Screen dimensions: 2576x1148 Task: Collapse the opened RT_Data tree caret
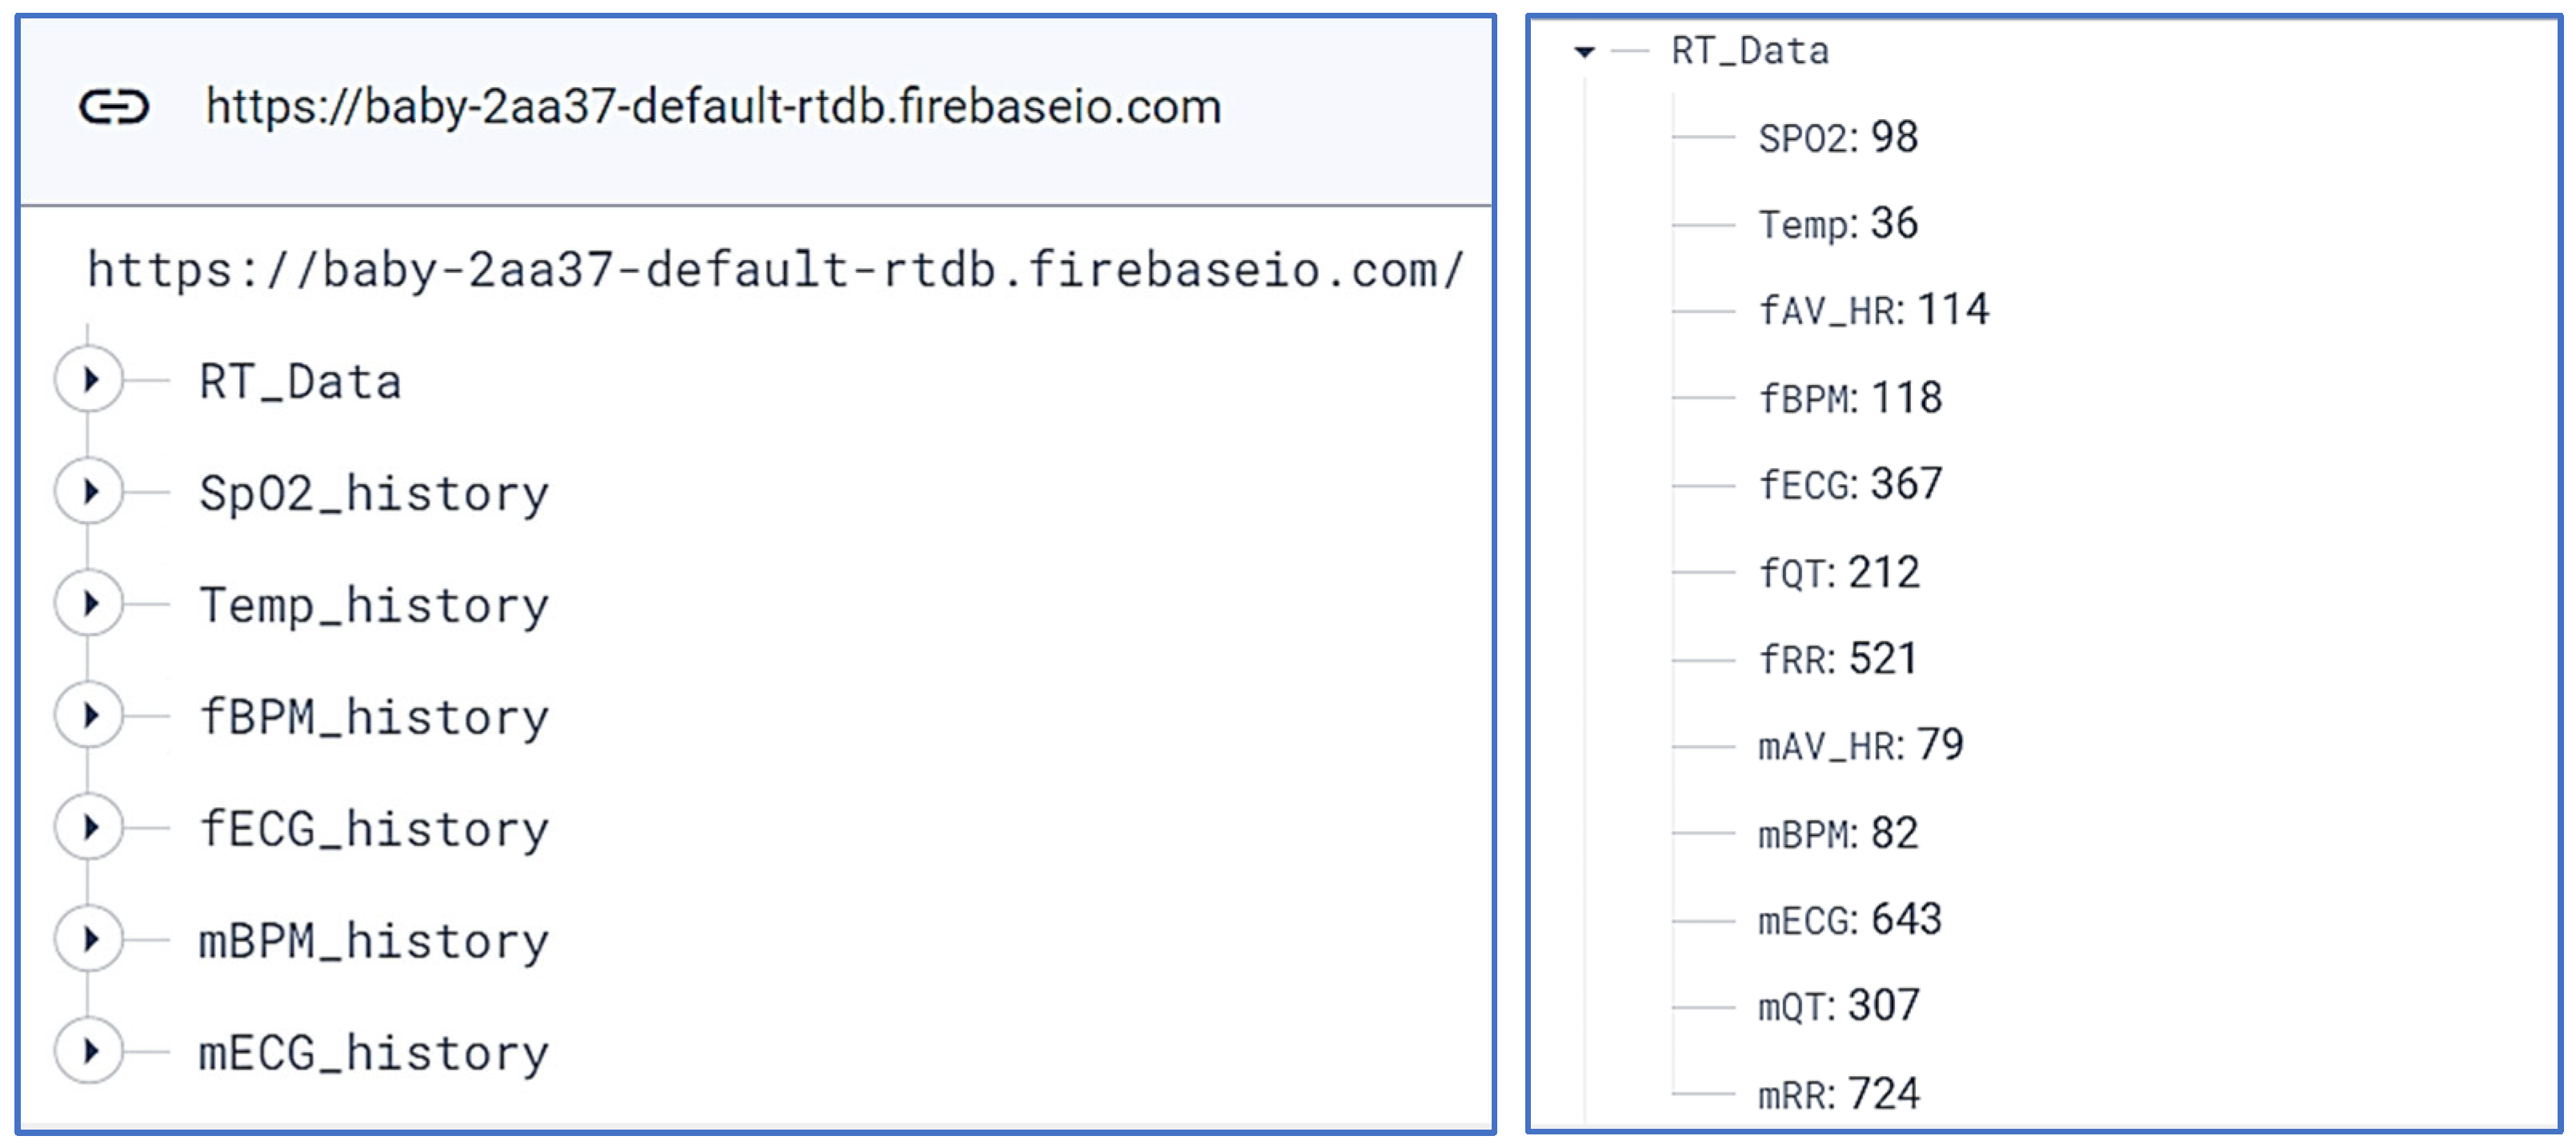[x=1584, y=52]
